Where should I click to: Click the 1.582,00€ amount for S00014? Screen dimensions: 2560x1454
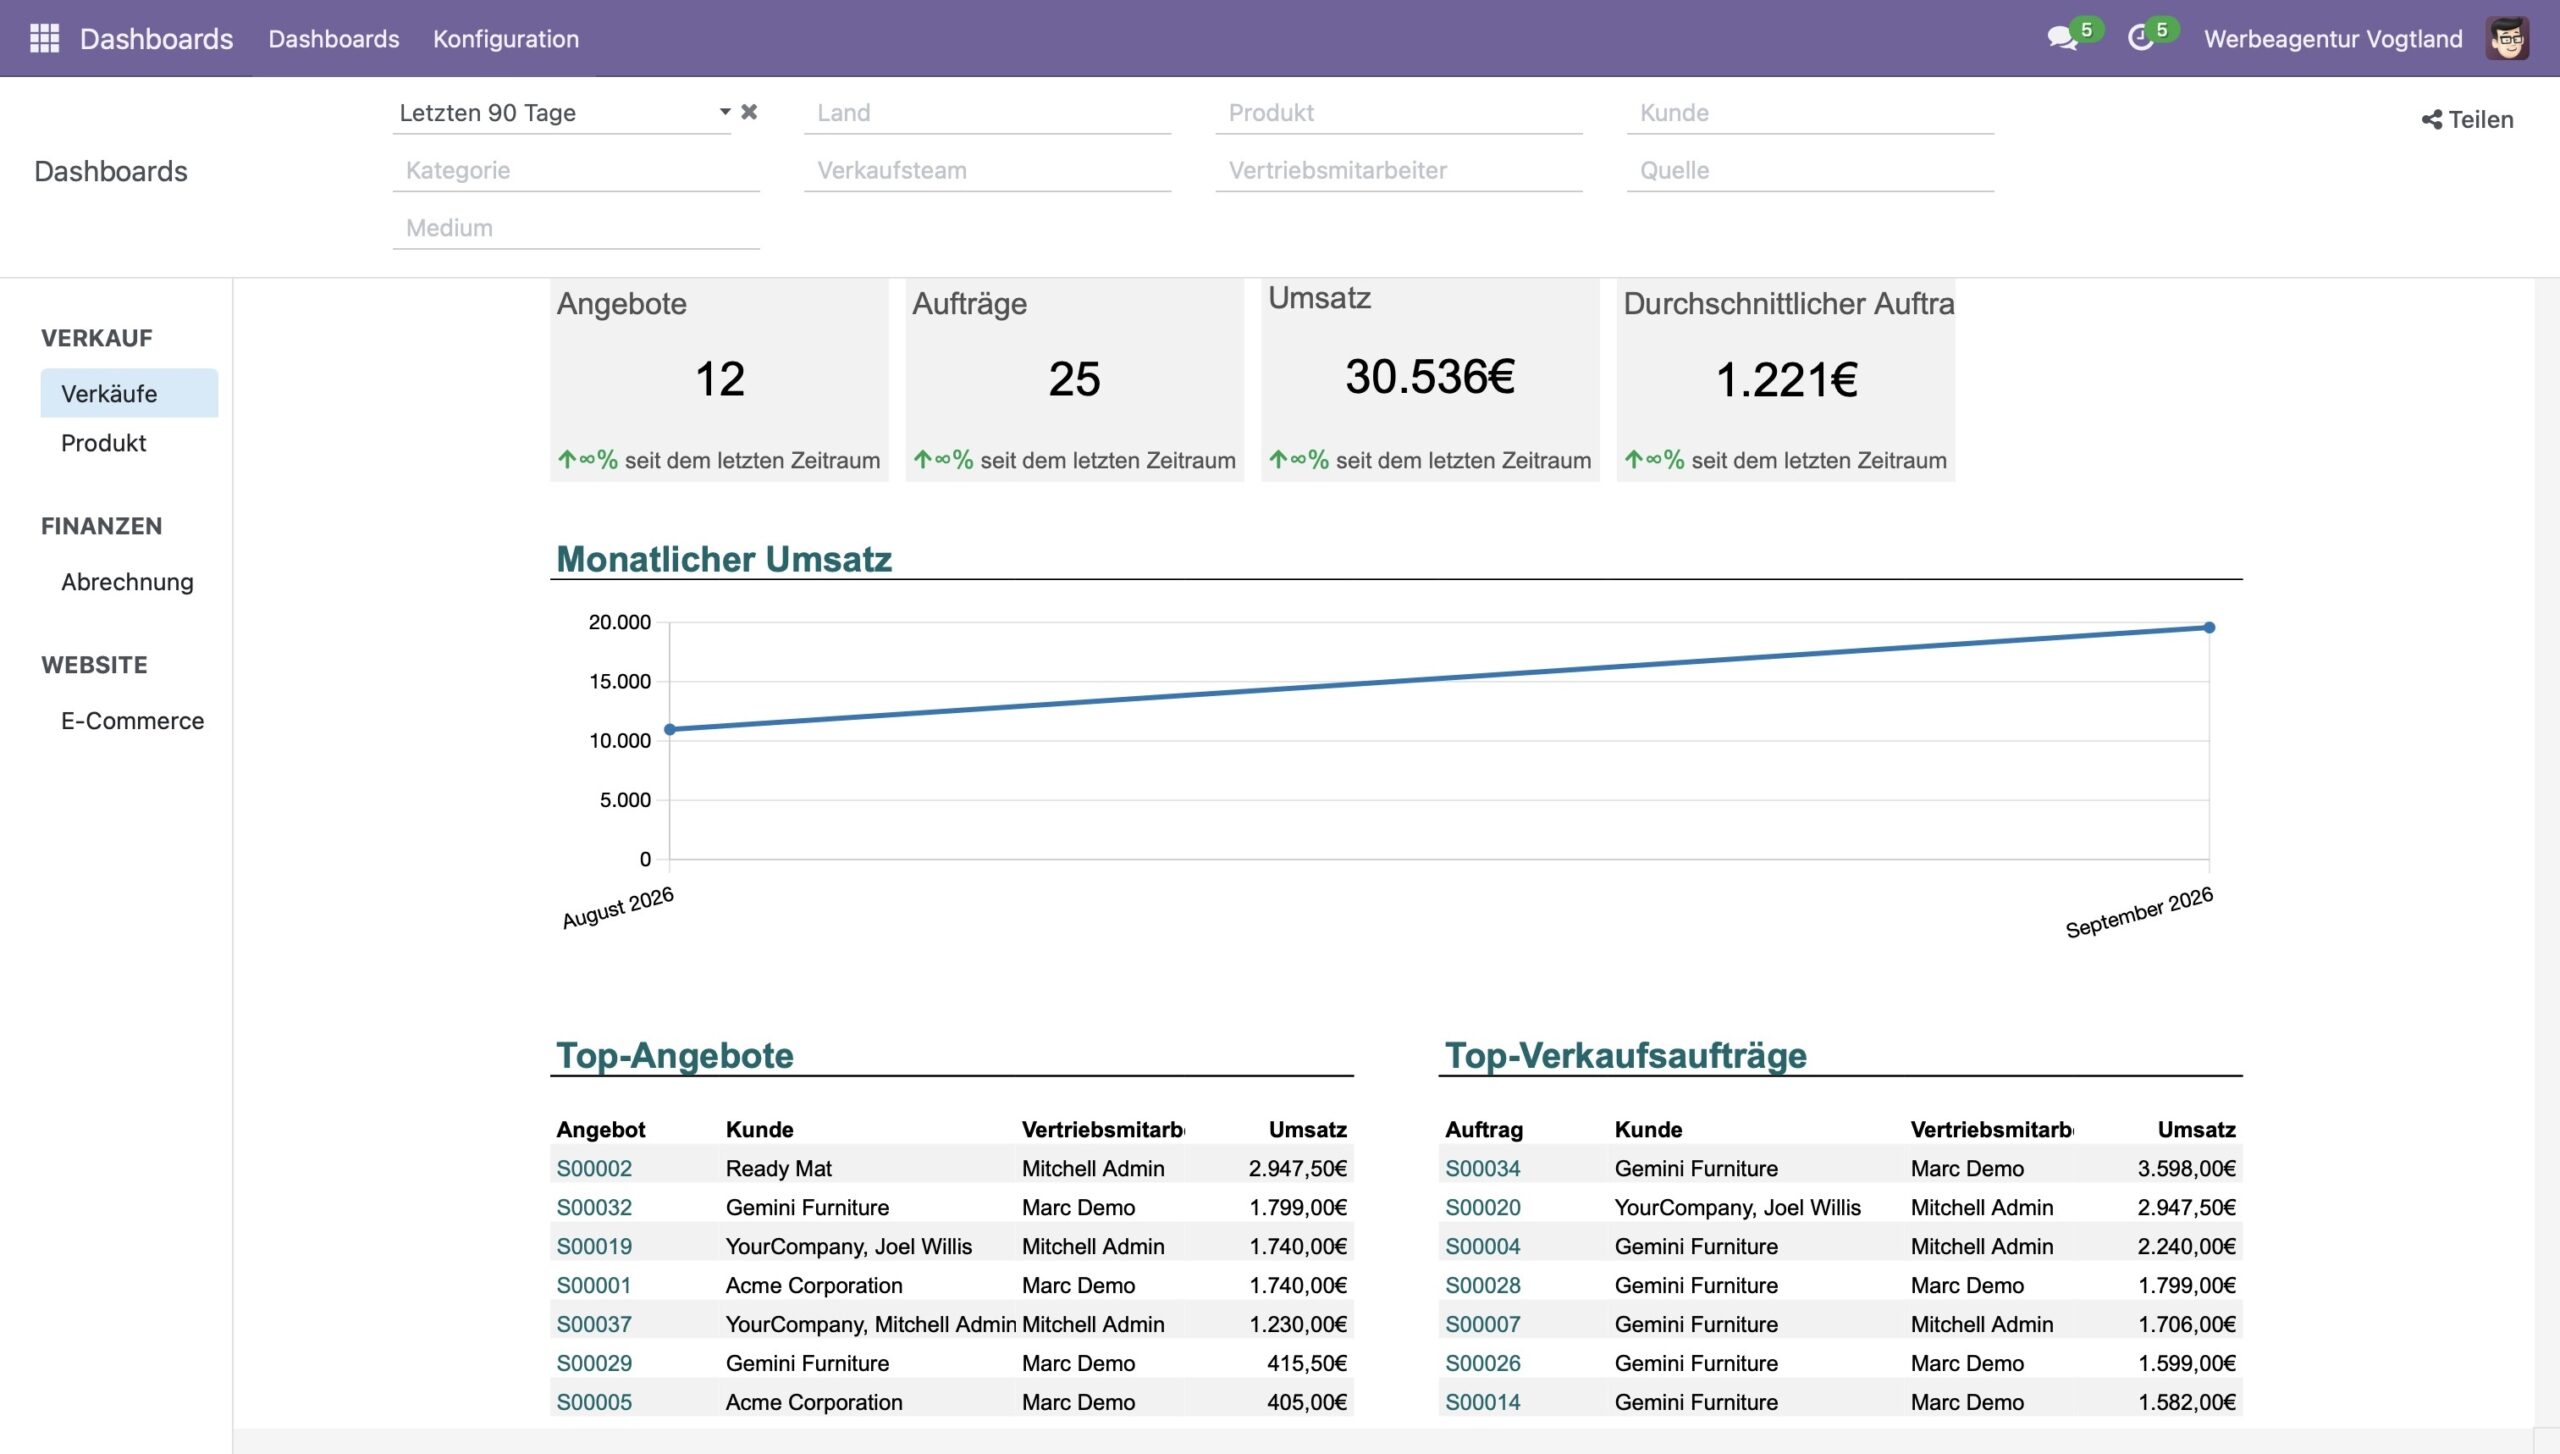[2186, 1402]
